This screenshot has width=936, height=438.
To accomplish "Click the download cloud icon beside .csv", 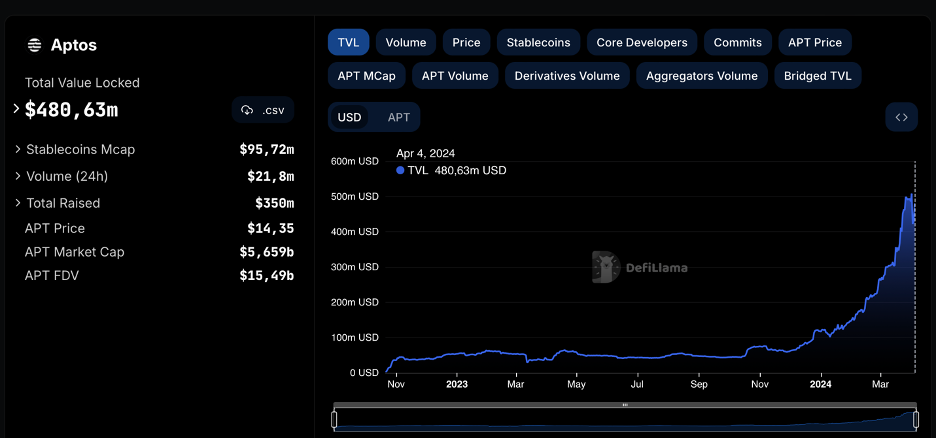I will 247,110.
